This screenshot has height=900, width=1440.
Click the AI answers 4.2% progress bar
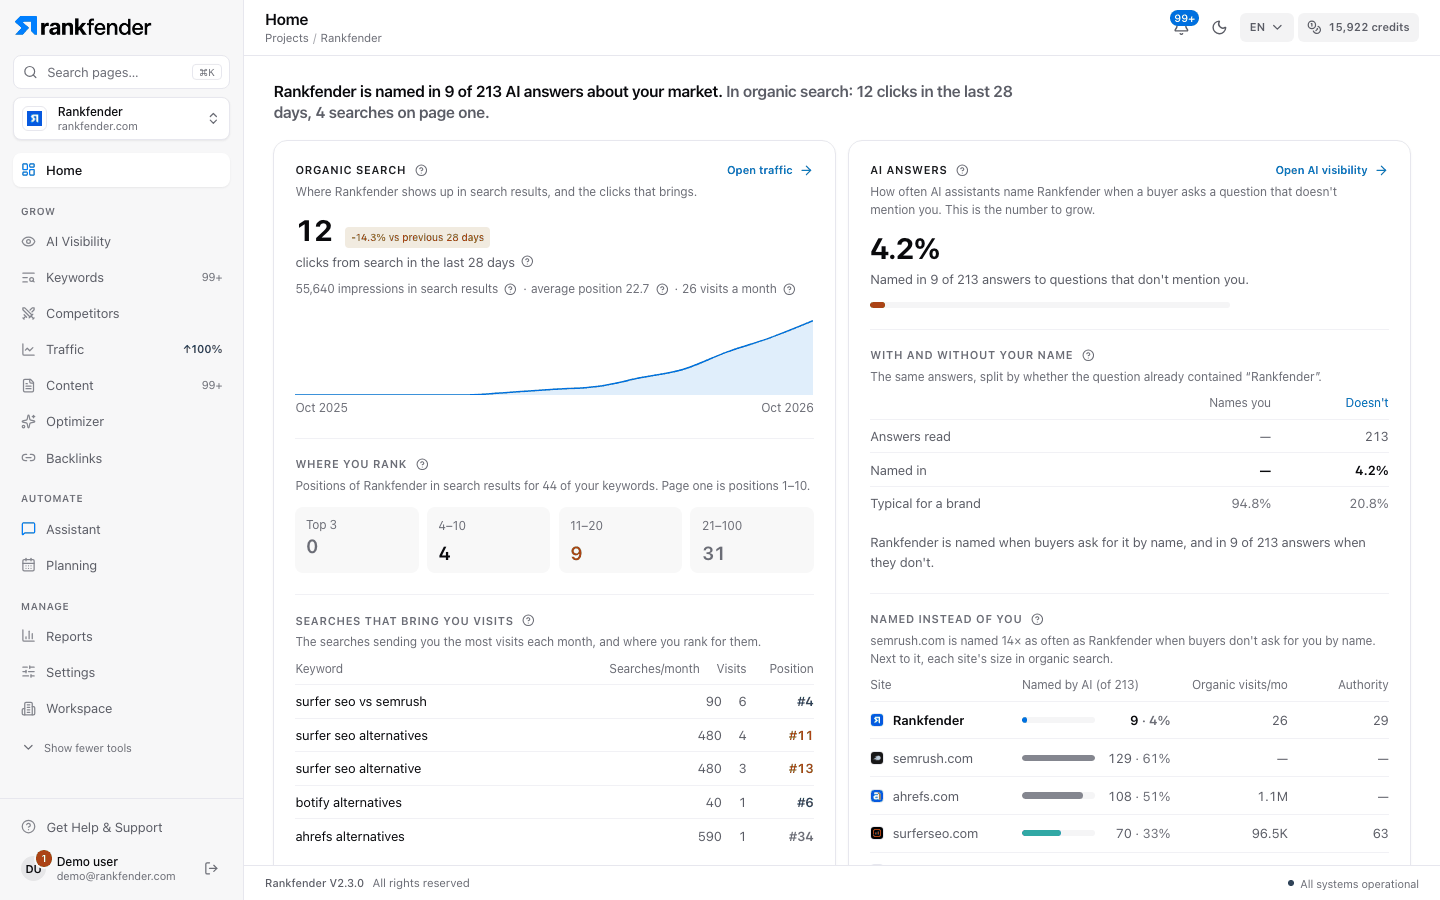point(1050,305)
